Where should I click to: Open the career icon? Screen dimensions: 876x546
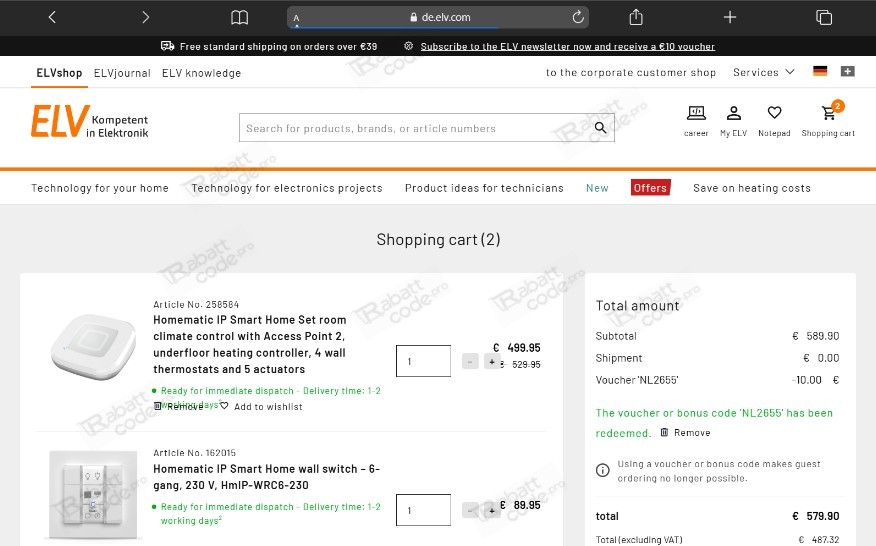696,121
